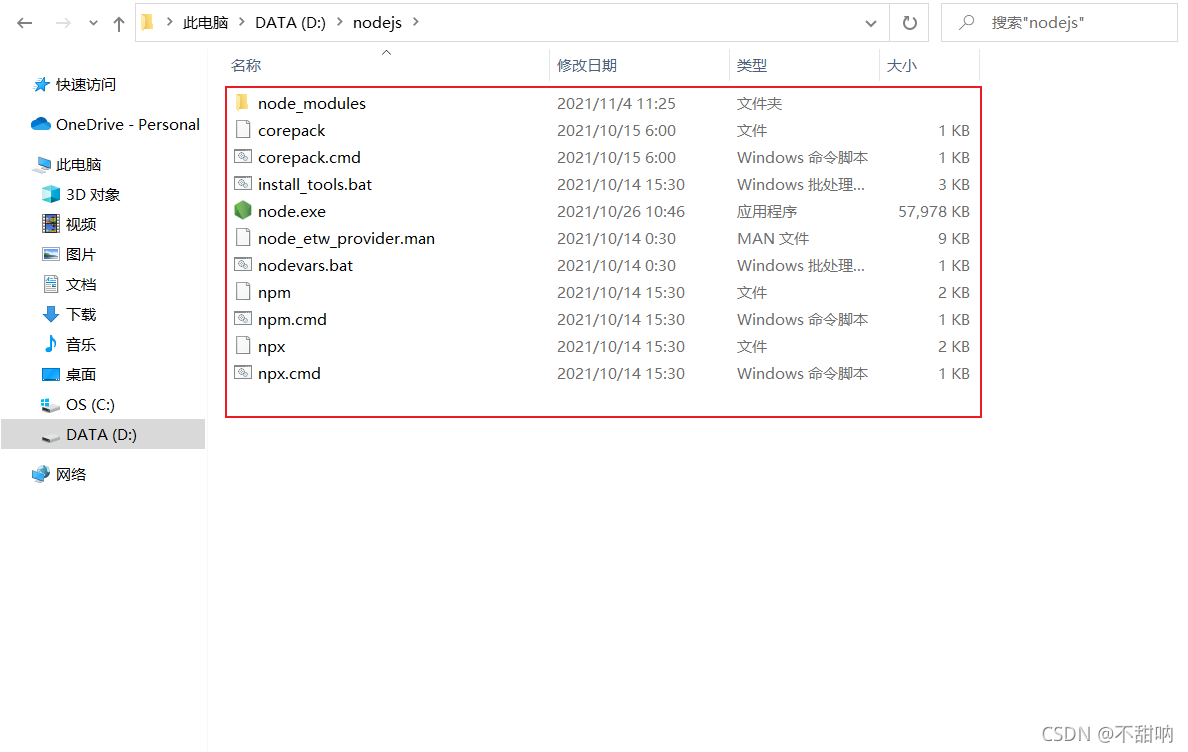Select the corepack file icon

242,129
